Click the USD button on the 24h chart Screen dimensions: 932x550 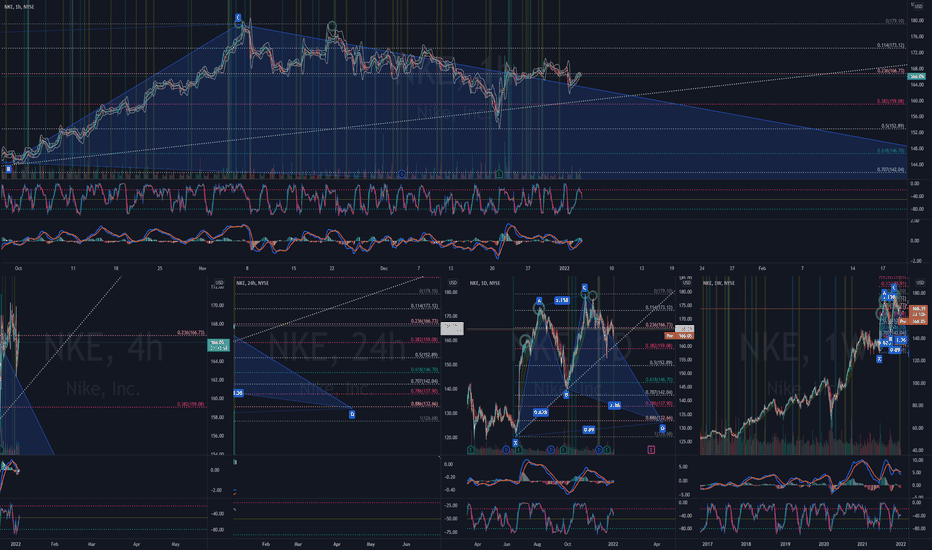tap(452, 282)
